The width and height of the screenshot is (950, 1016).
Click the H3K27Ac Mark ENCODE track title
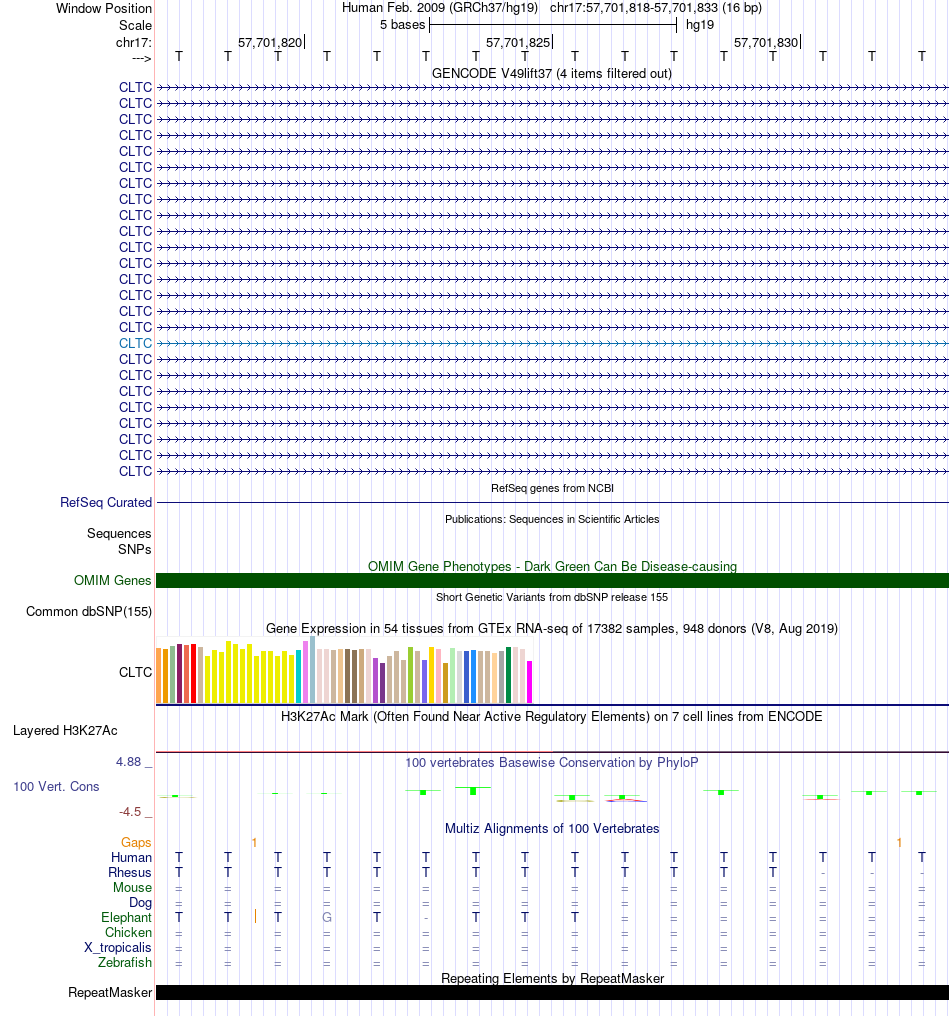[x=552, y=717]
